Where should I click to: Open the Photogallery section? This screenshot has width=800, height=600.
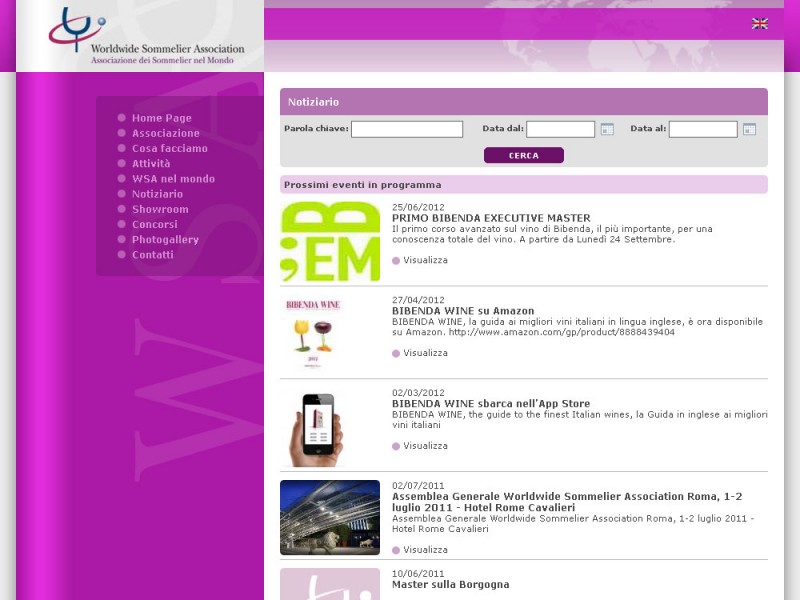(x=165, y=239)
